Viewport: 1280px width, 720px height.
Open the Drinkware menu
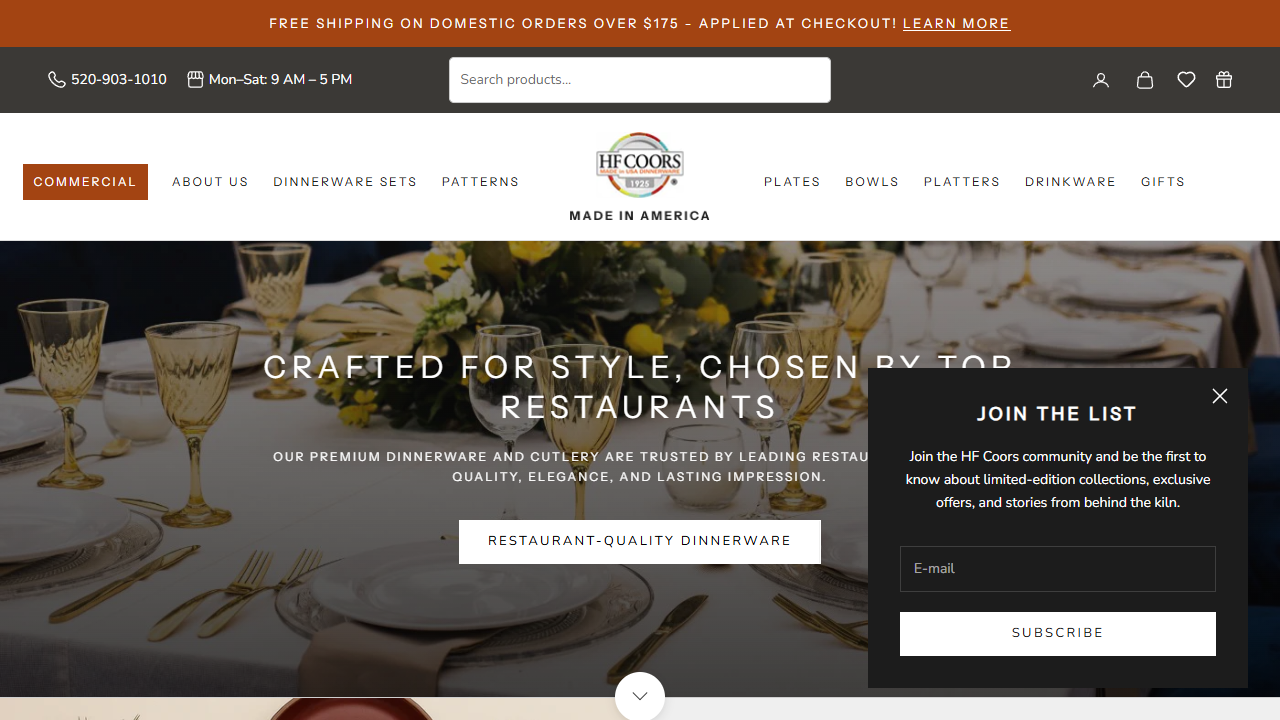tap(1070, 182)
